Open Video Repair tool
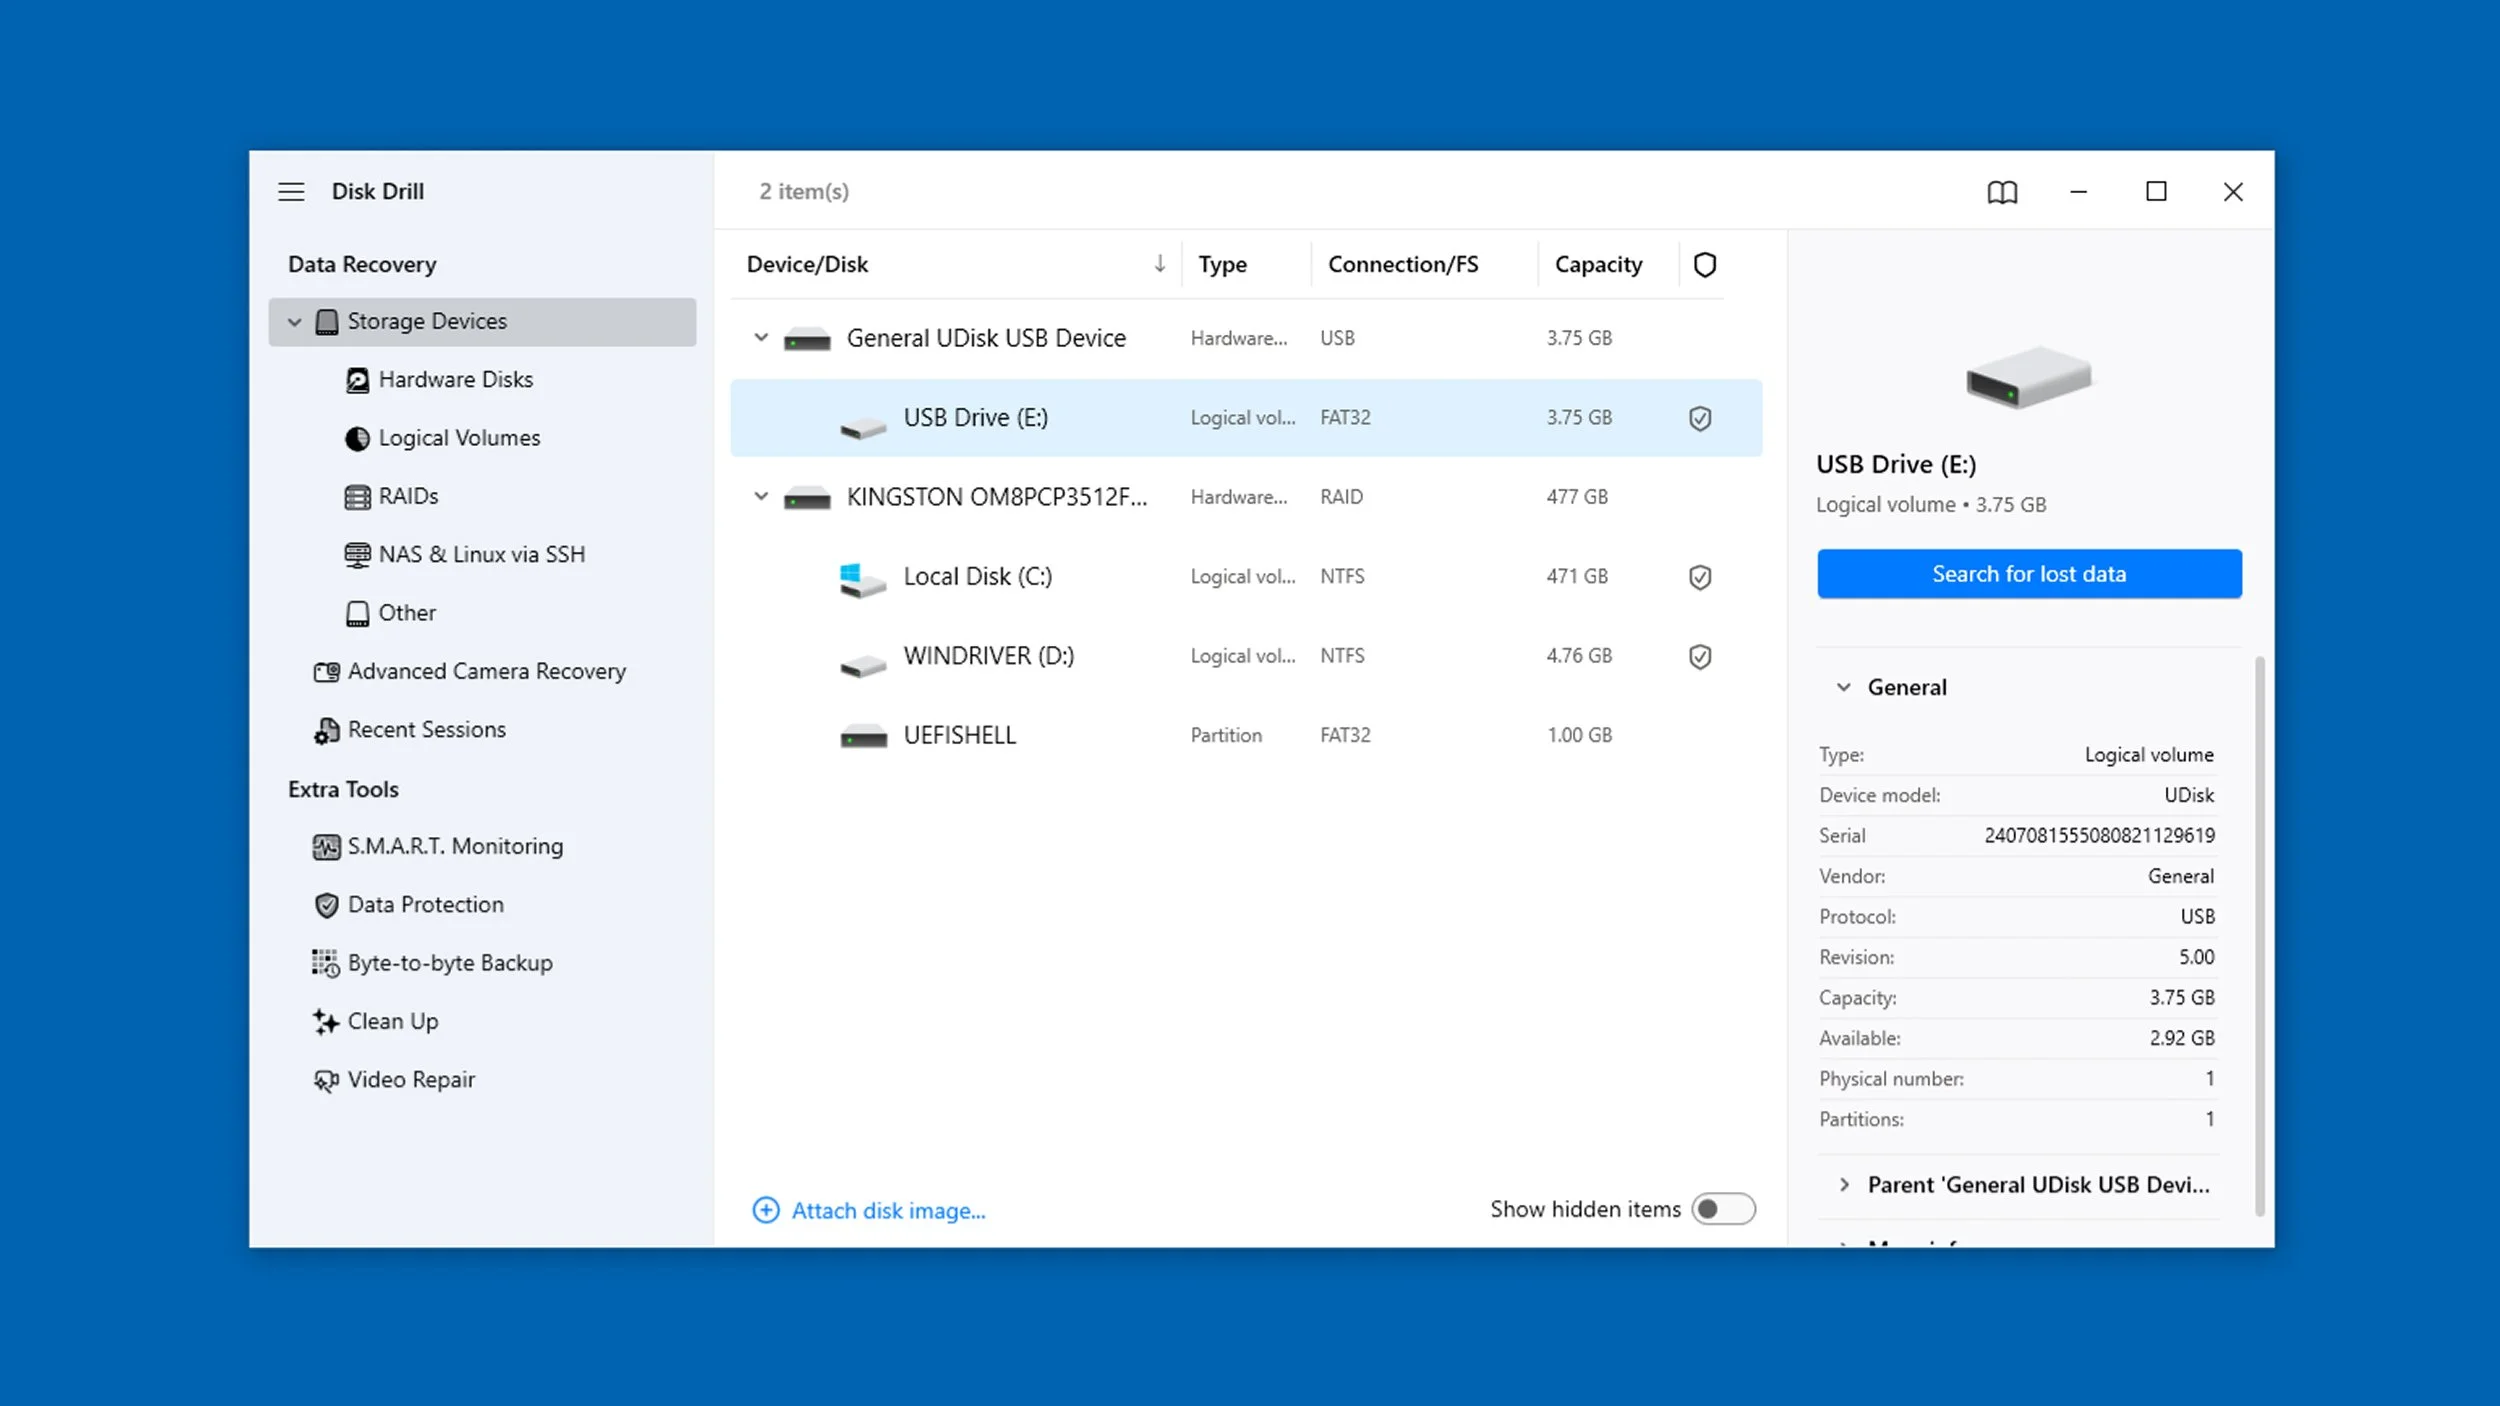Screen dimensions: 2500x1406 [411, 1080]
